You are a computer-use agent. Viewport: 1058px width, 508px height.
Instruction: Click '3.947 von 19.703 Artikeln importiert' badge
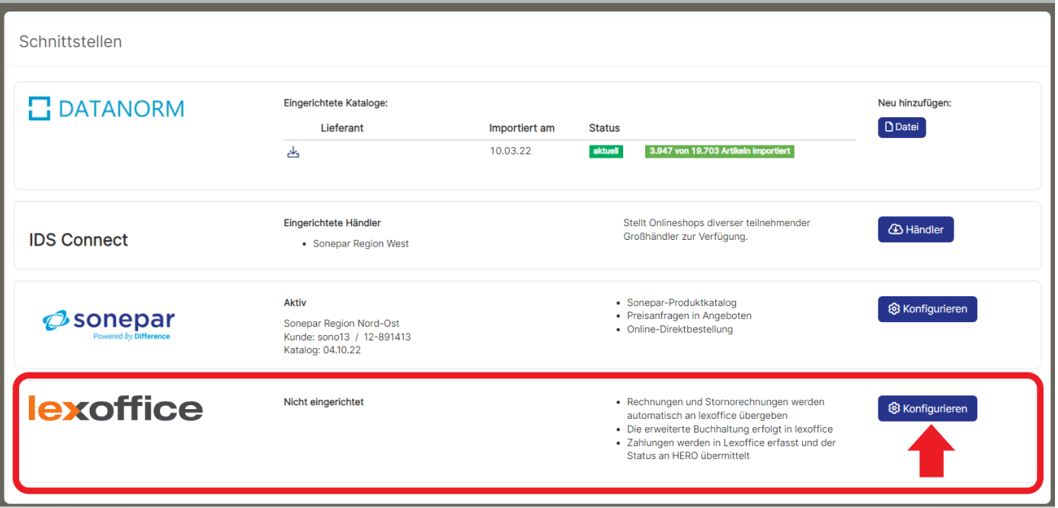[719, 151]
